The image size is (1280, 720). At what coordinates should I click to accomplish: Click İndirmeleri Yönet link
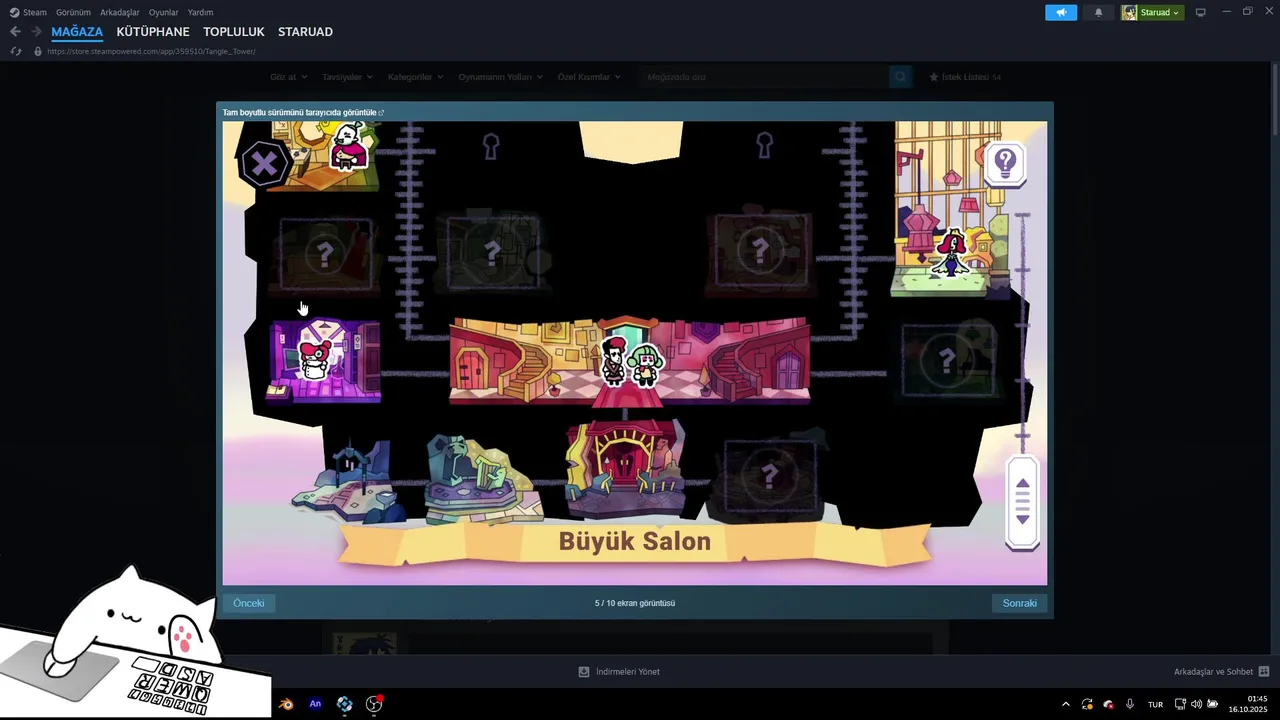[627, 672]
